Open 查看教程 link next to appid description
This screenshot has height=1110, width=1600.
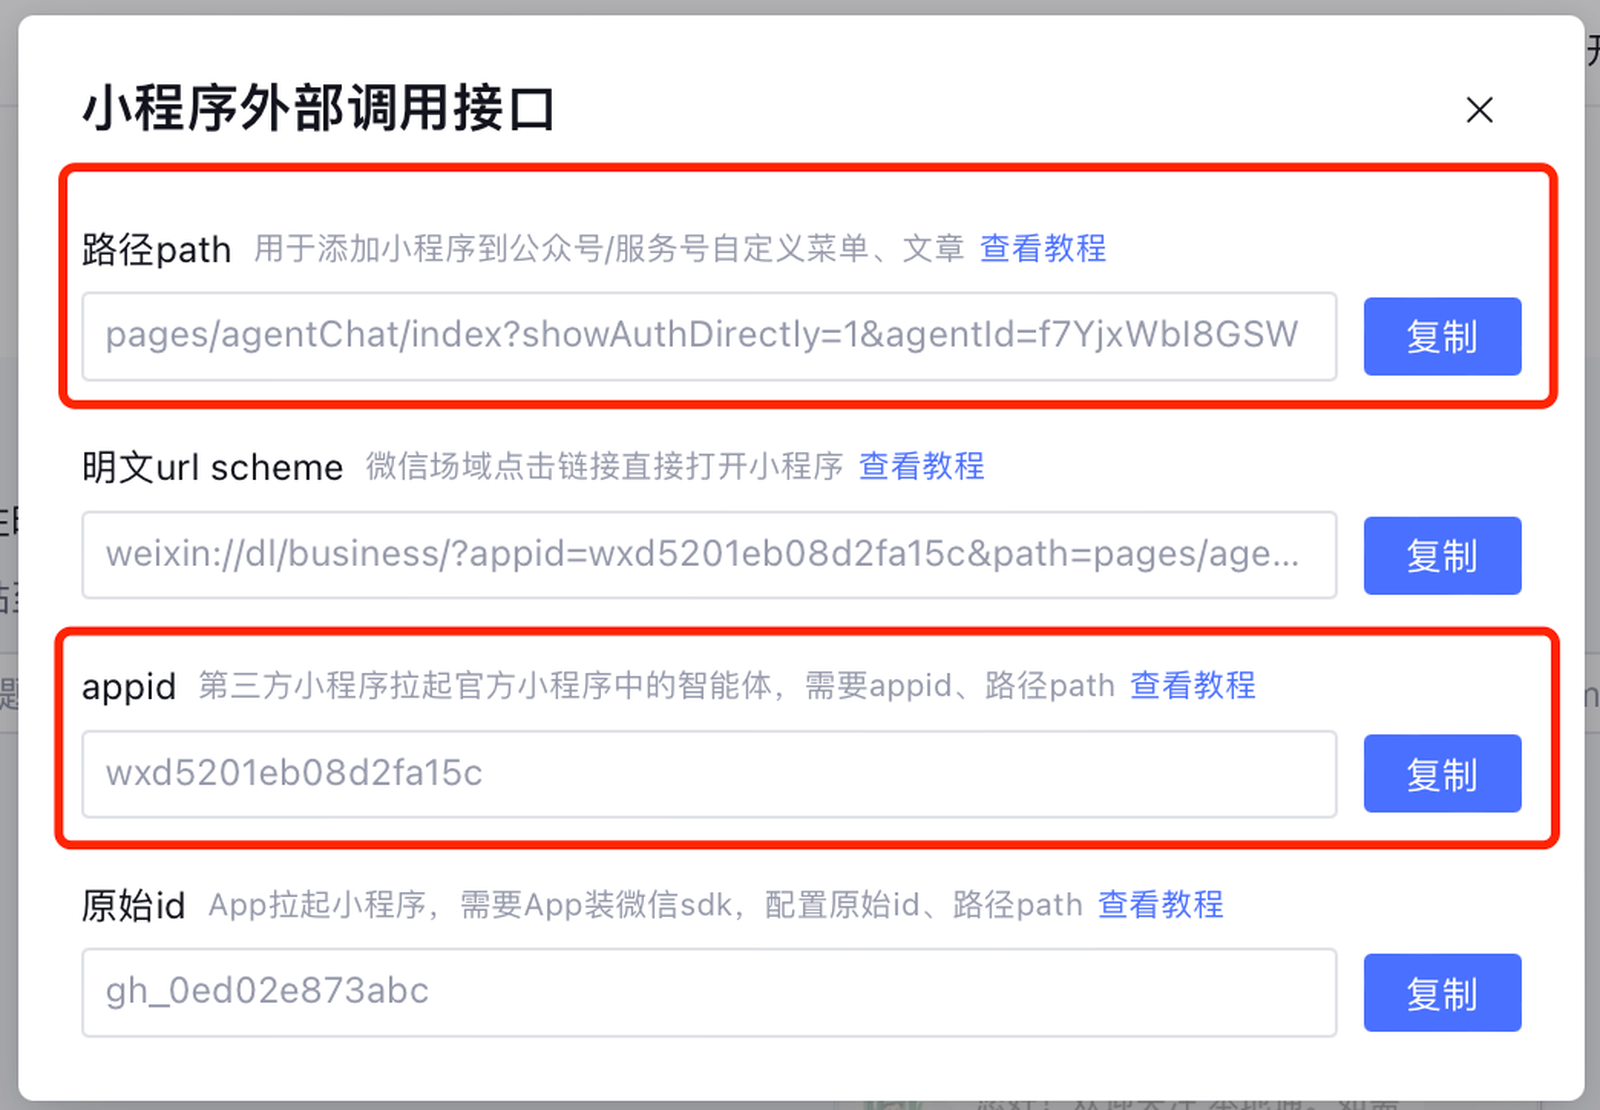tap(1192, 685)
